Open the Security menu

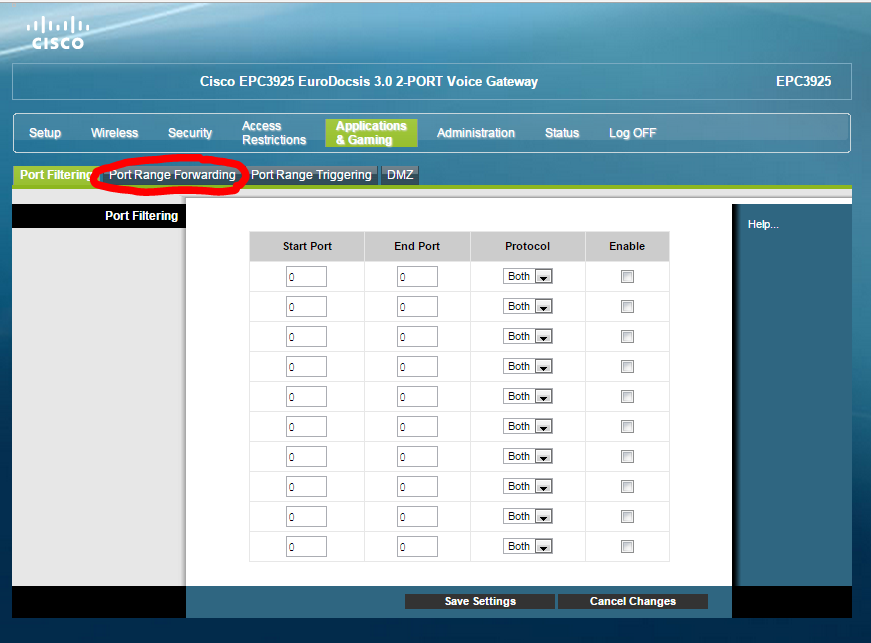[x=190, y=133]
